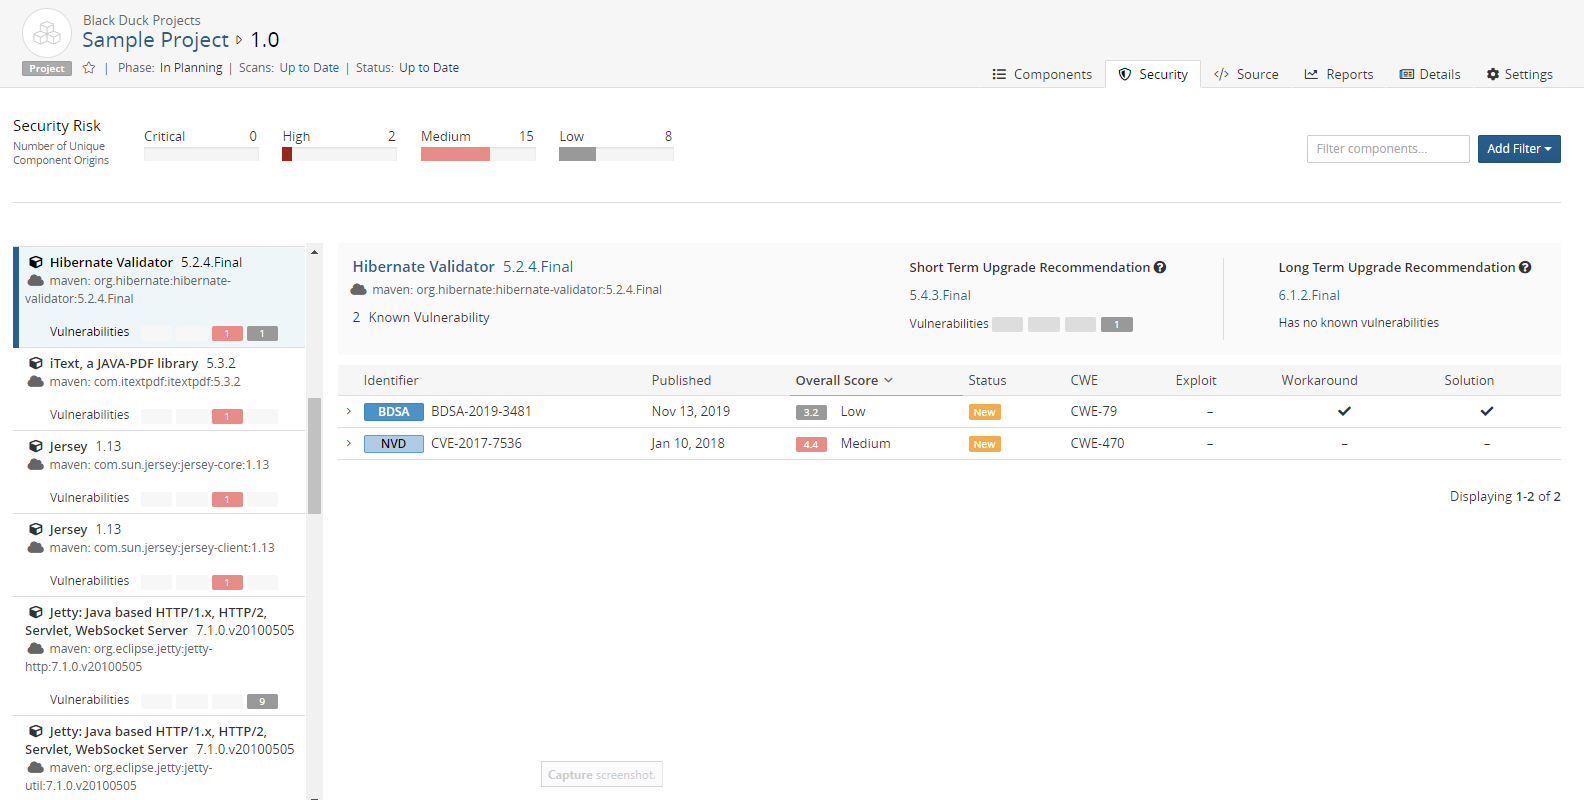Screen dimensions: 1584x800
Task: Select Hibernate Validator 5.2.4.Final component
Action: pyautogui.click(x=160, y=297)
